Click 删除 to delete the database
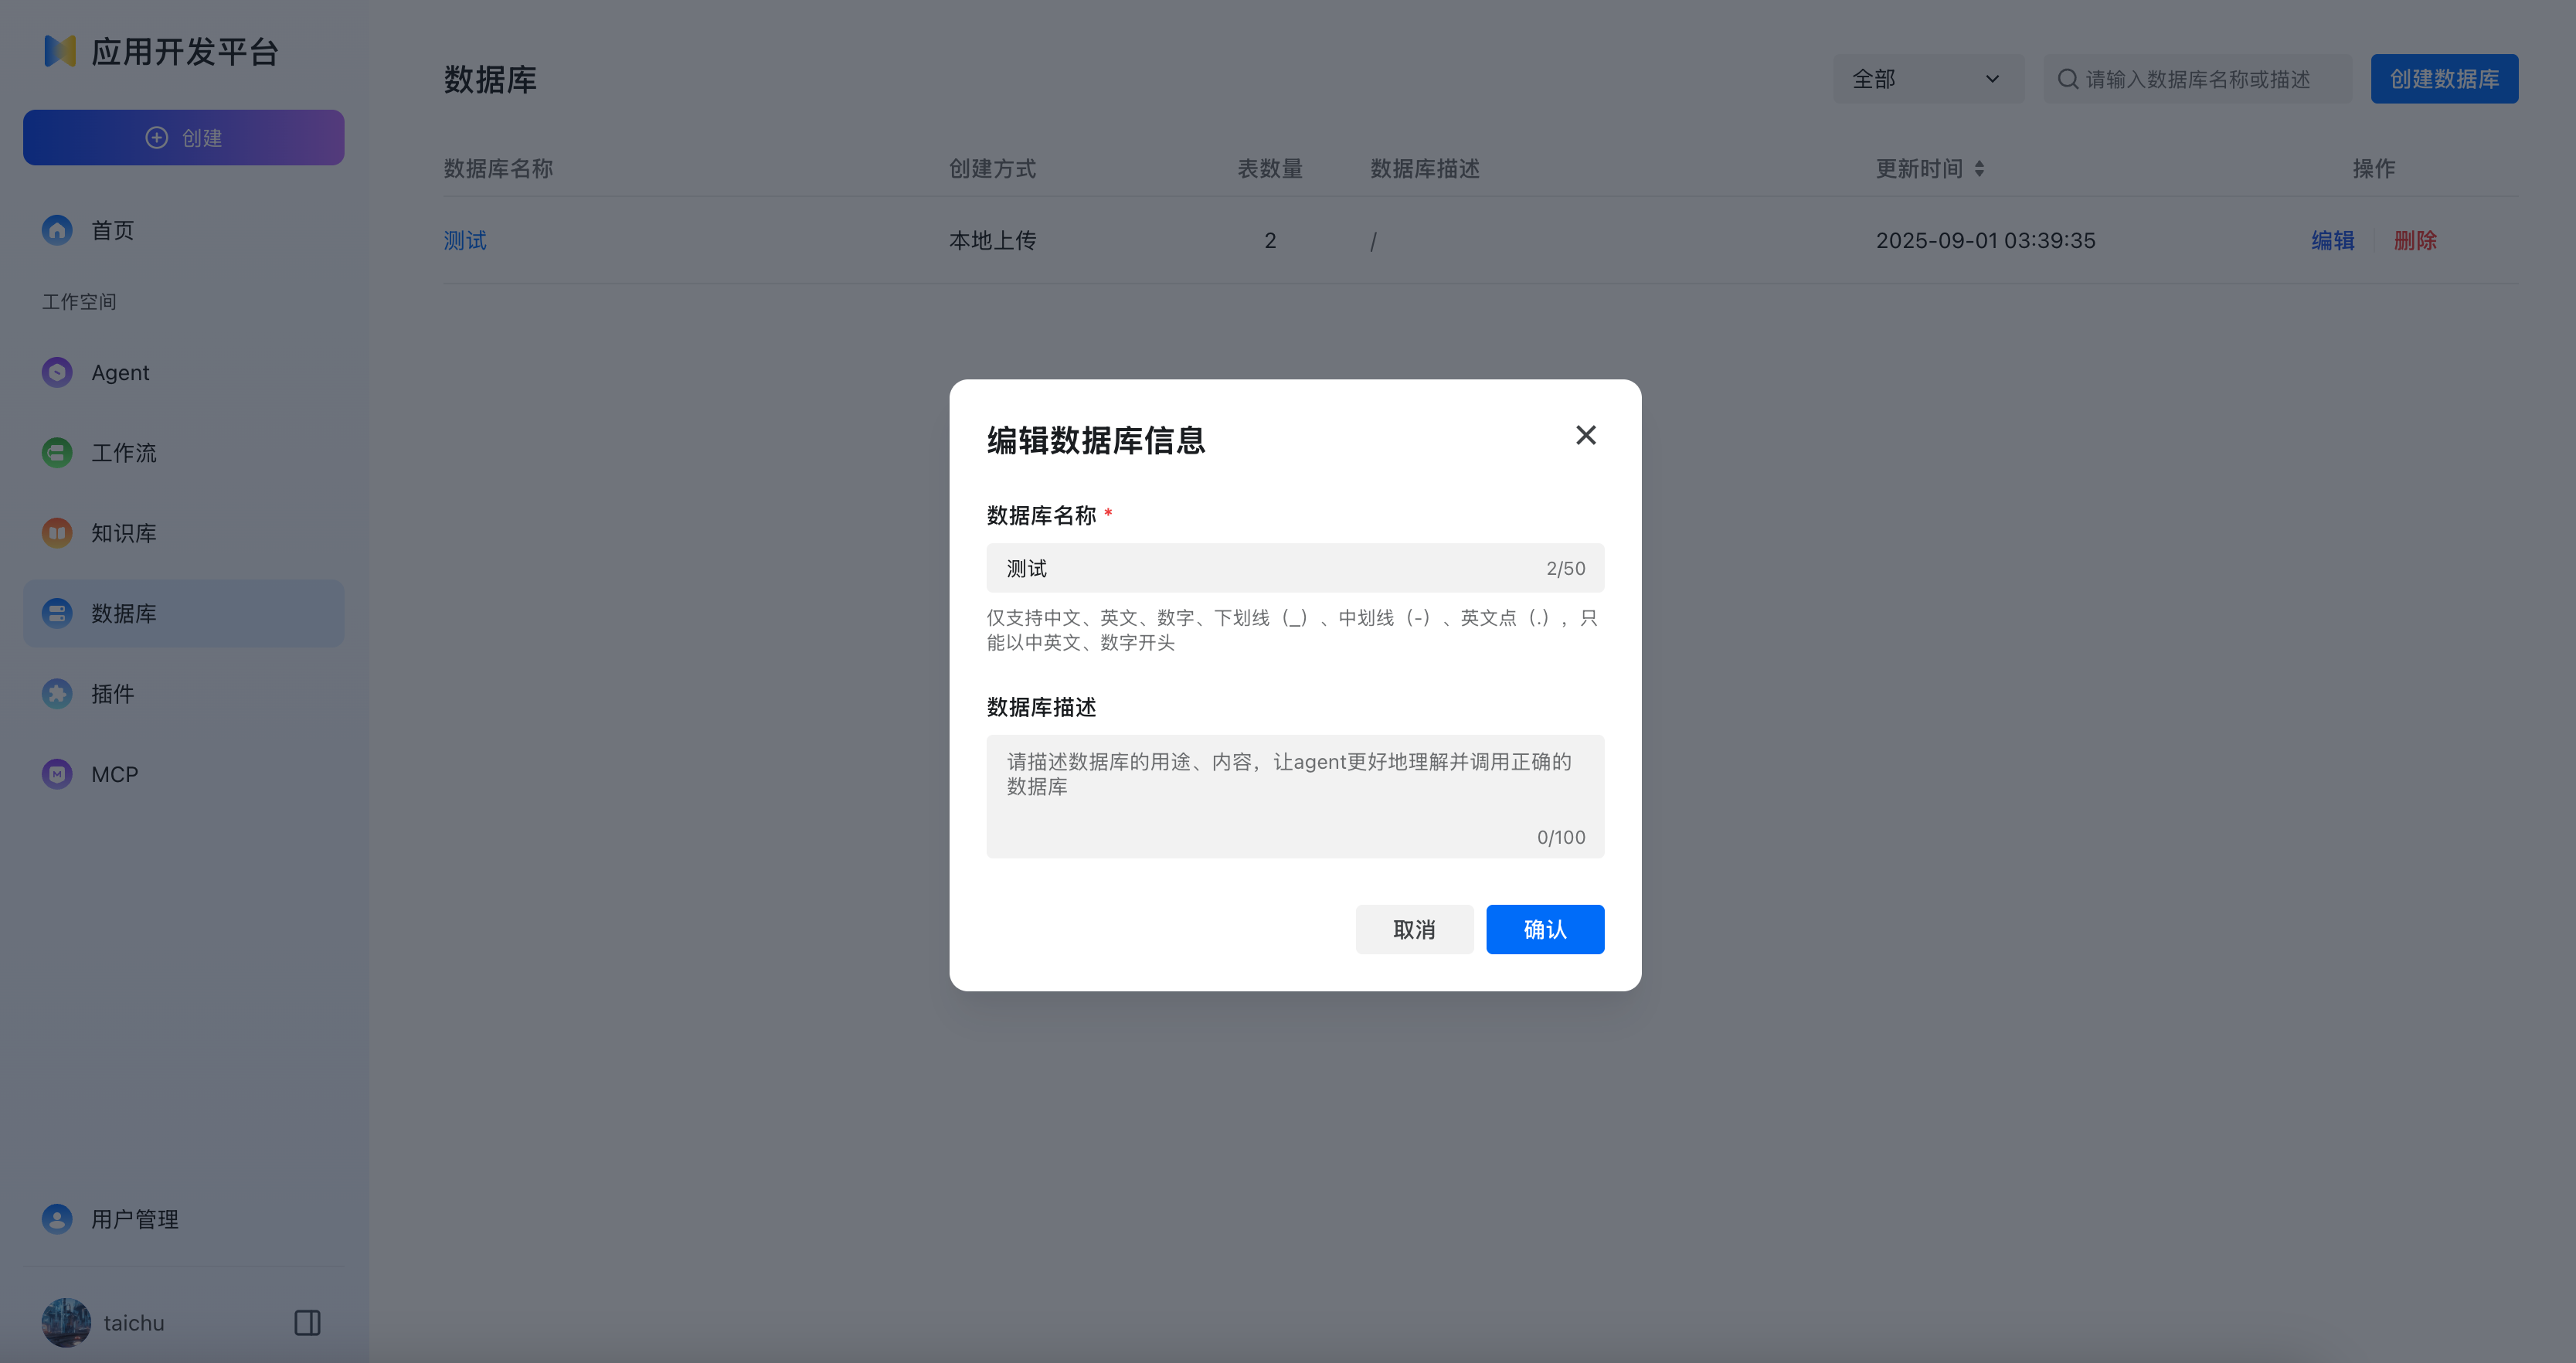The image size is (2576, 1363). click(x=2416, y=240)
